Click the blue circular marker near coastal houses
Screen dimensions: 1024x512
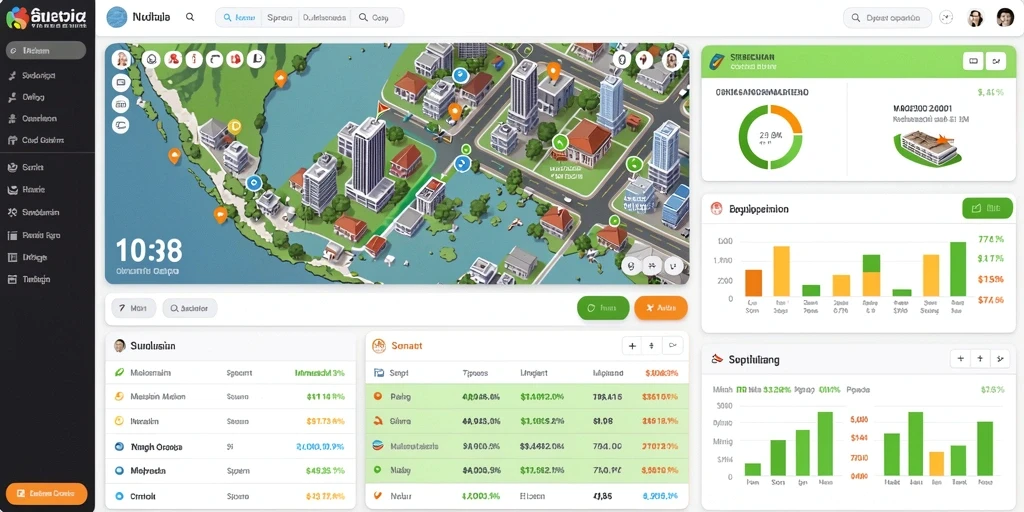click(x=253, y=182)
